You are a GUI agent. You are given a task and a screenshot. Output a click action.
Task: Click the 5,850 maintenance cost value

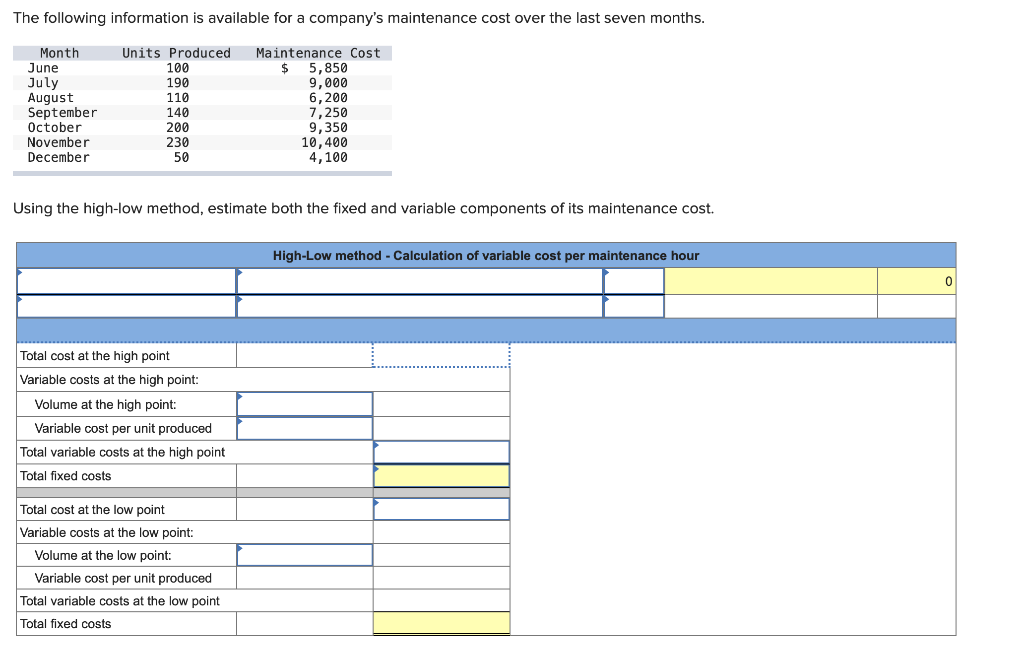tap(328, 68)
